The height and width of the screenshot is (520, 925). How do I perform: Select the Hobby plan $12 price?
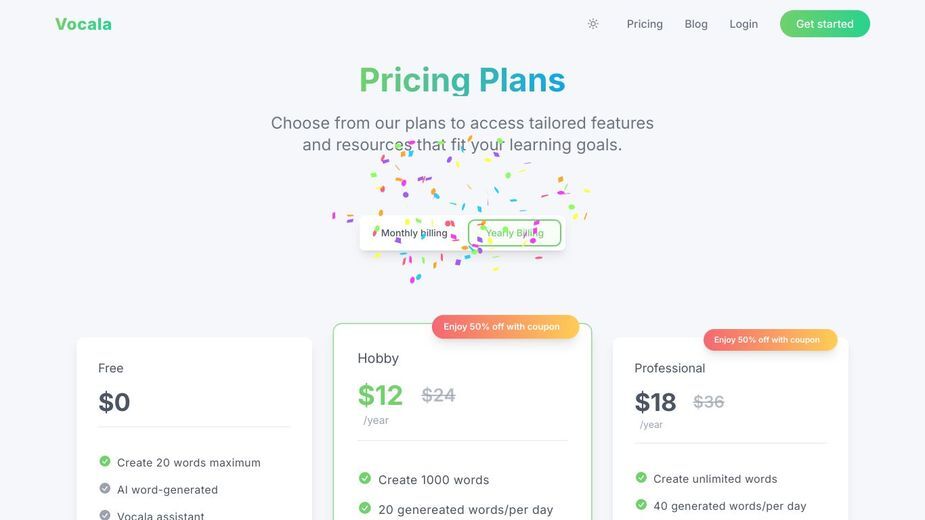pyautogui.click(x=380, y=395)
